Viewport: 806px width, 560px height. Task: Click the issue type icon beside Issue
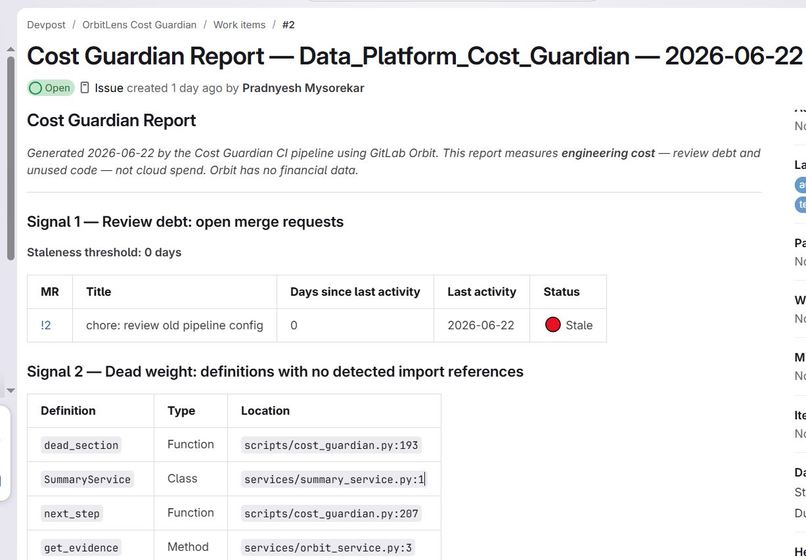[85, 88]
